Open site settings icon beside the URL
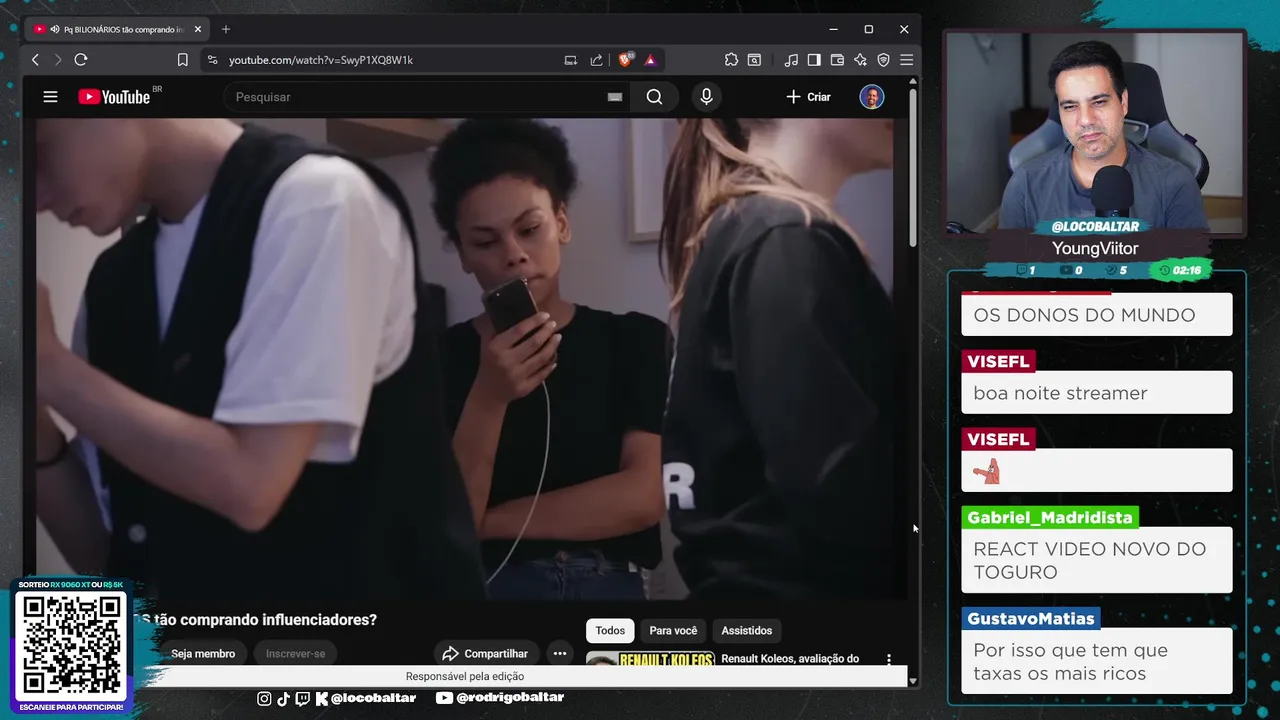This screenshot has width=1280, height=720. click(x=212, y=60)
